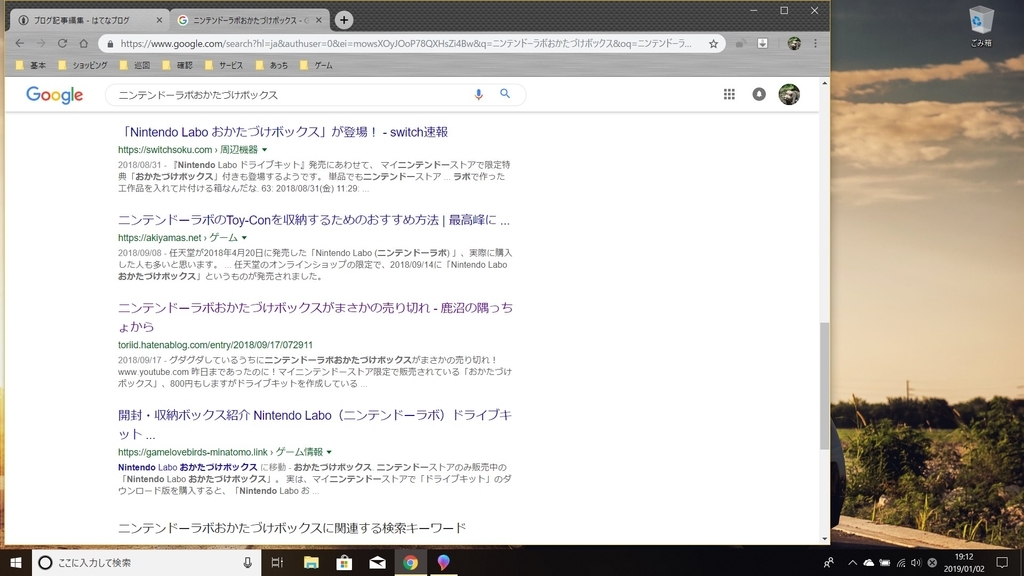The width and height of the screenshot is (1024, 576).
Task: Expand switchsoku.com result options arrow
Action: click(x=264, y=150)
